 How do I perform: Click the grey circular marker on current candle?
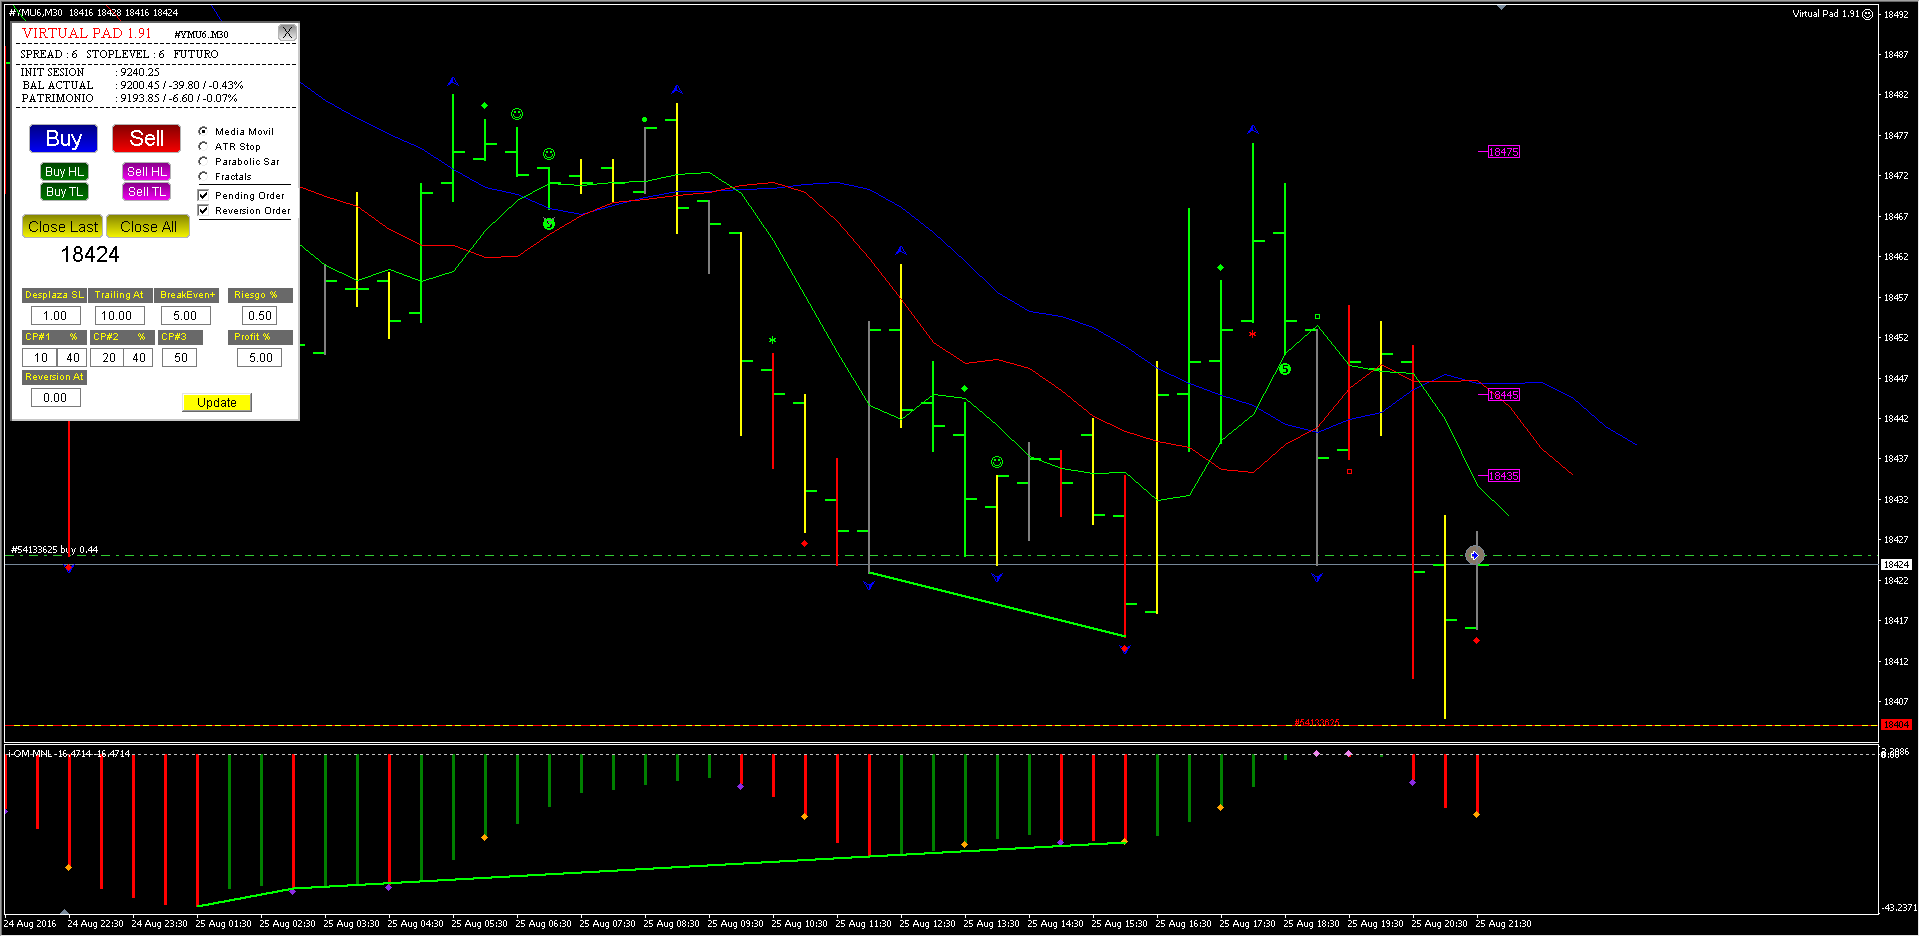coord(1475,555)
